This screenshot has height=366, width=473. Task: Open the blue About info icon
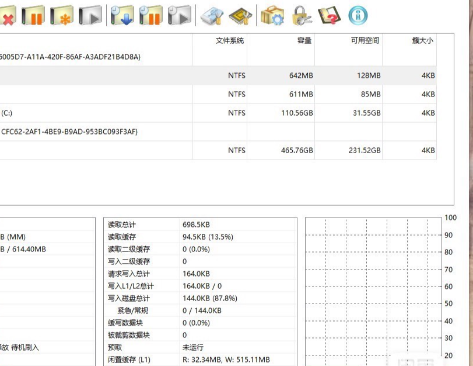(358, 16)
